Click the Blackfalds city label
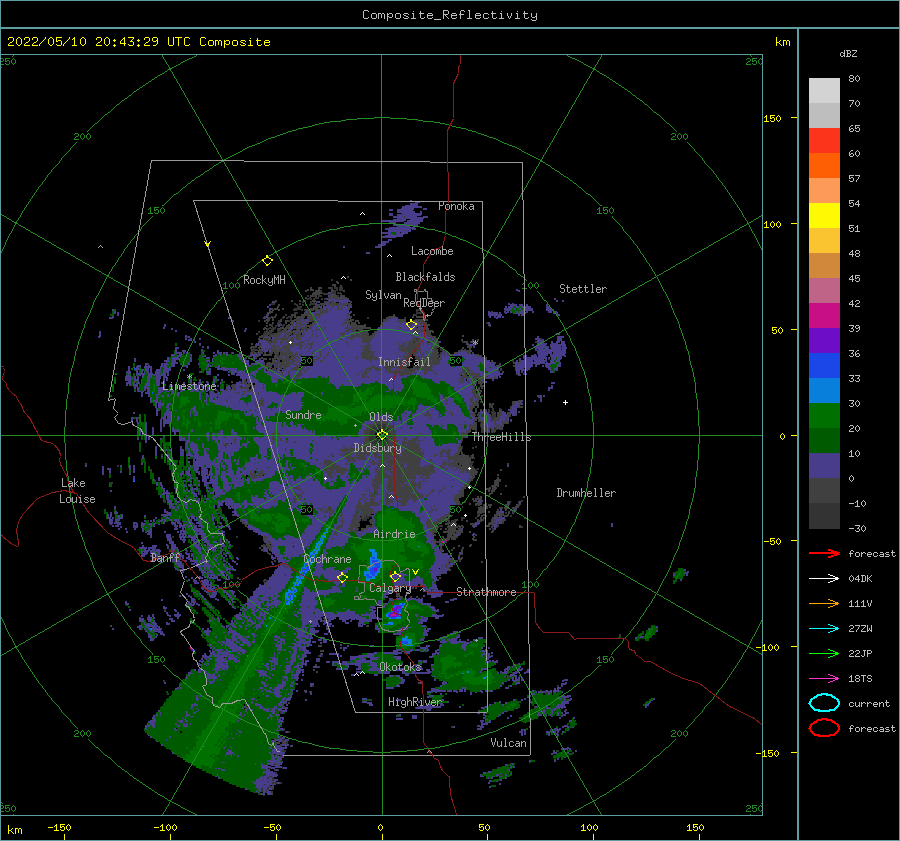Screen dimensions: 900x841 point(425,277)
